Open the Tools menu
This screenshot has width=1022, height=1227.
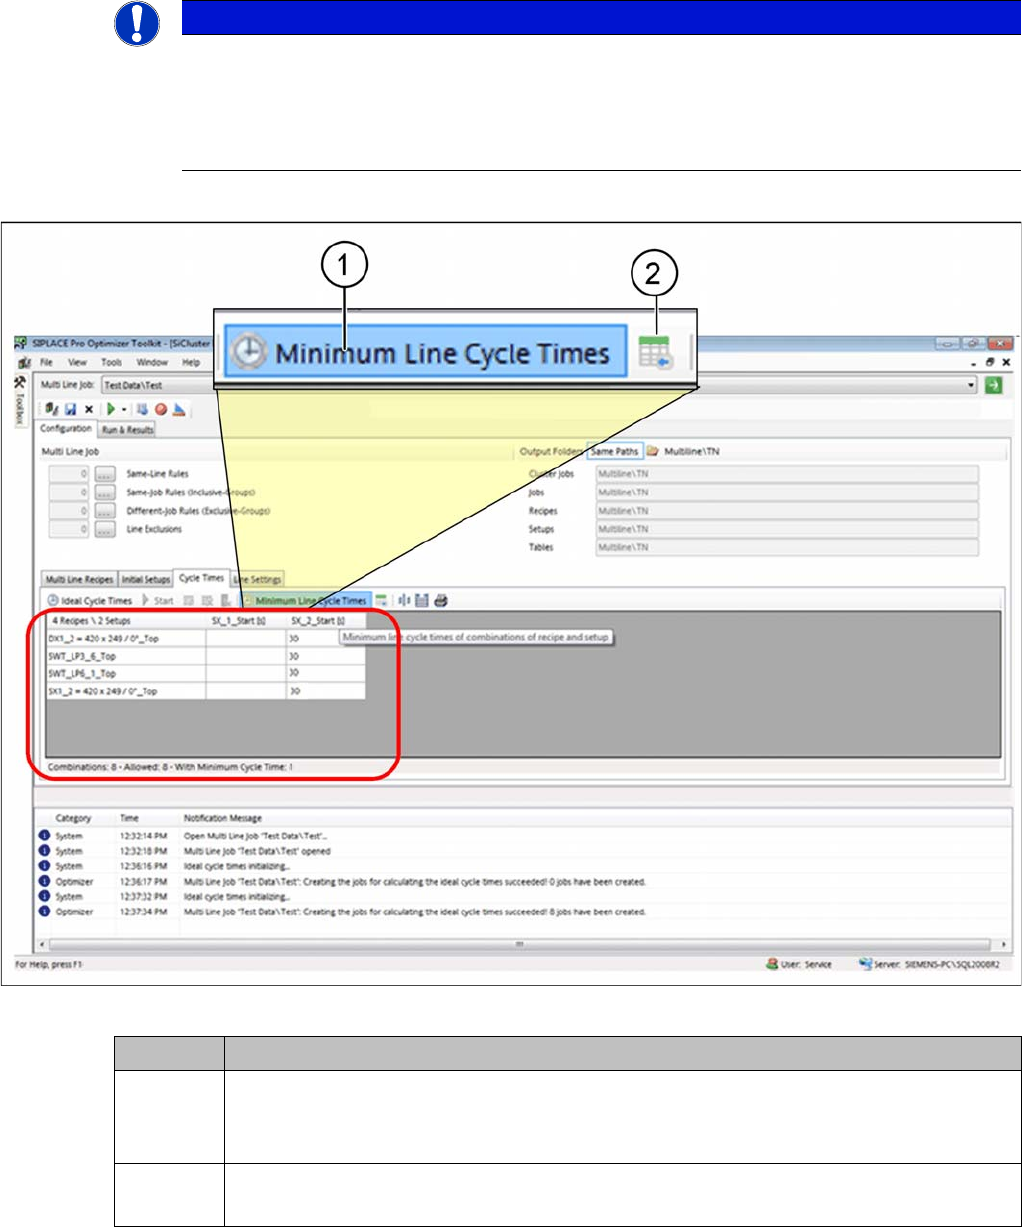(111, 362)
